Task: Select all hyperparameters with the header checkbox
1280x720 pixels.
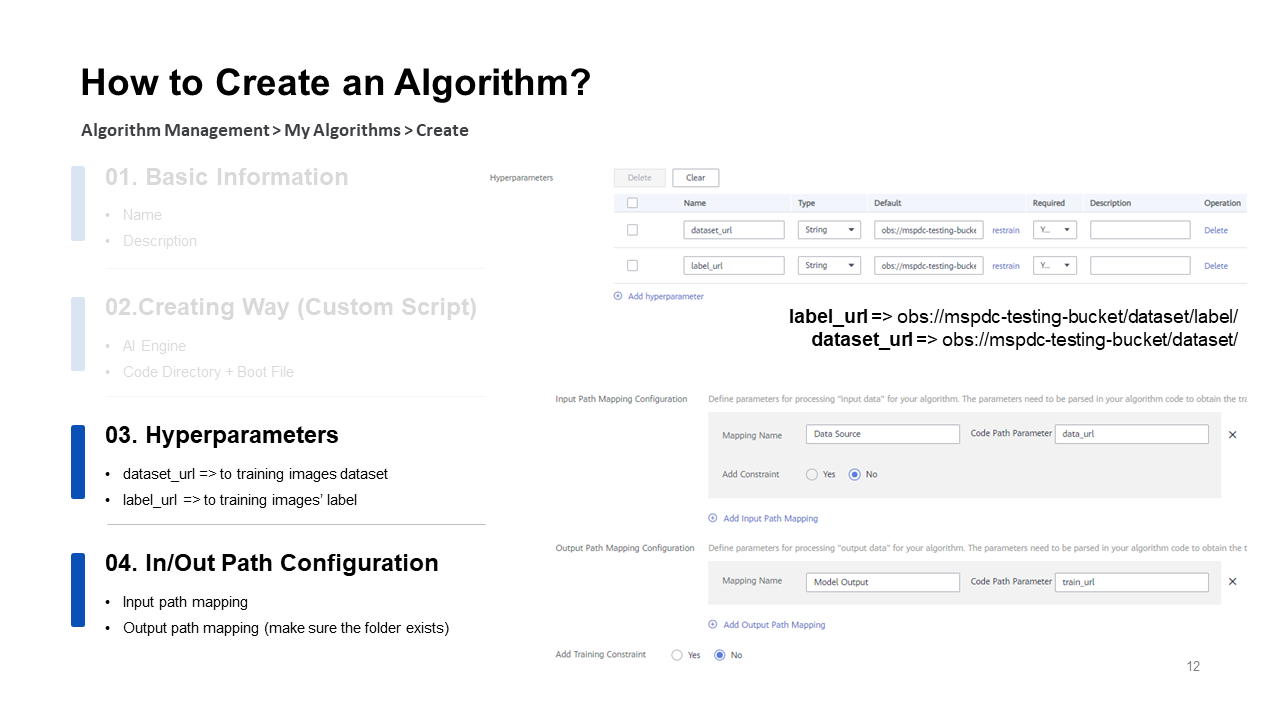Action: coord(632,203)
